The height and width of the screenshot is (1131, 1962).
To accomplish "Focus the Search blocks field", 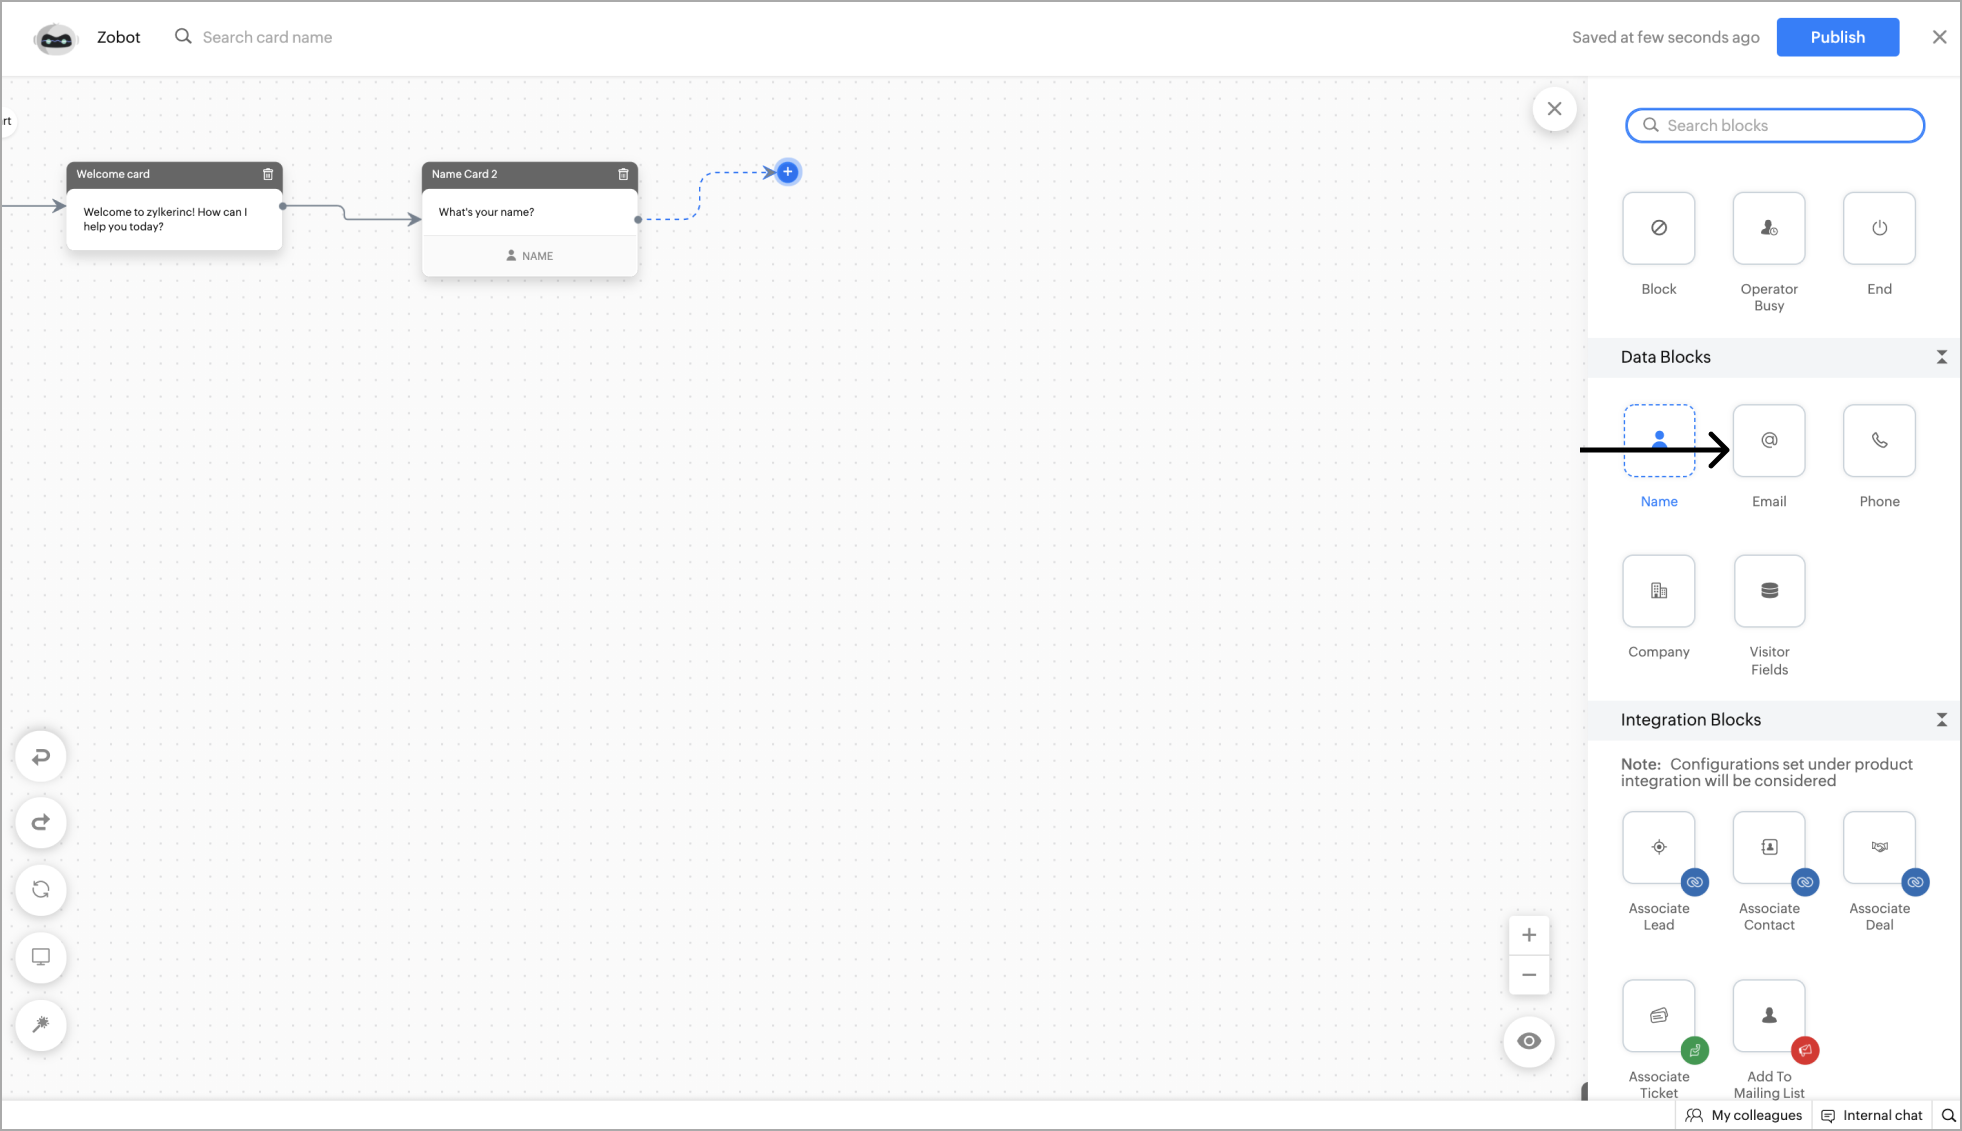I will [1774, 125].
